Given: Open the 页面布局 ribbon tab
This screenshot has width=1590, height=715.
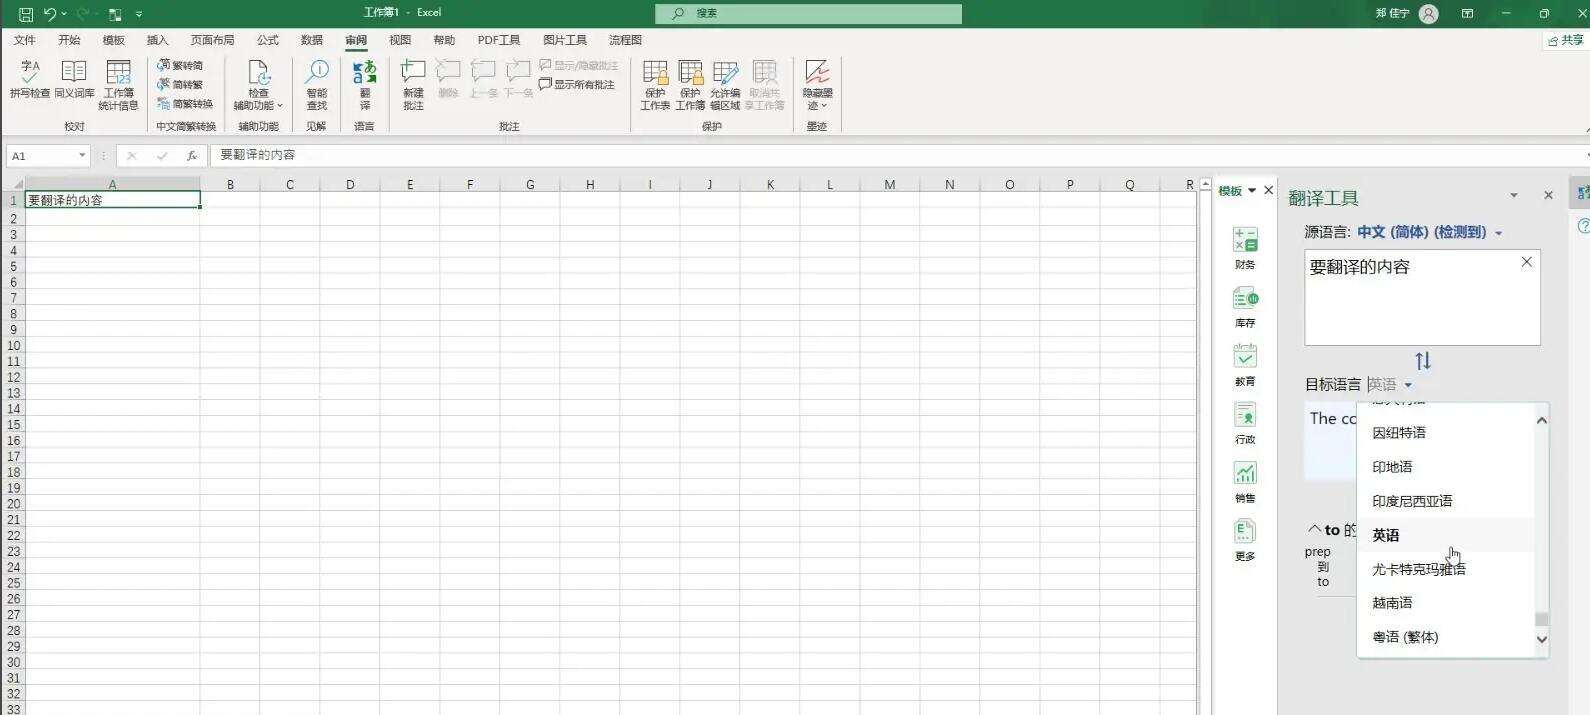Looking at the screenshot, I should pos(212,40).
